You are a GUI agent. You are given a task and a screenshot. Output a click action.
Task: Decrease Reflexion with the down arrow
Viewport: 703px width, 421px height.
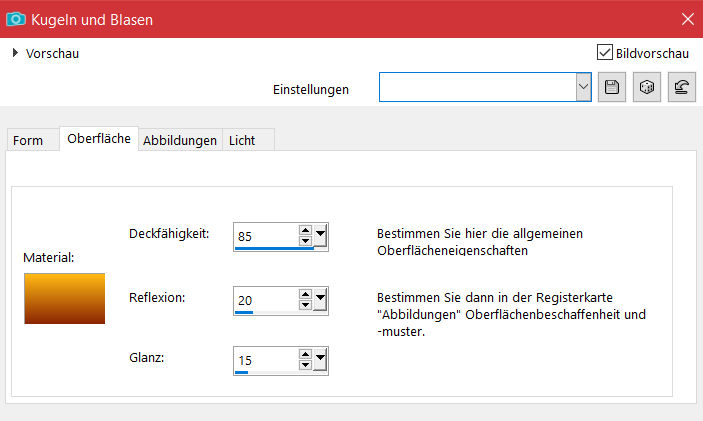point(305,303)
